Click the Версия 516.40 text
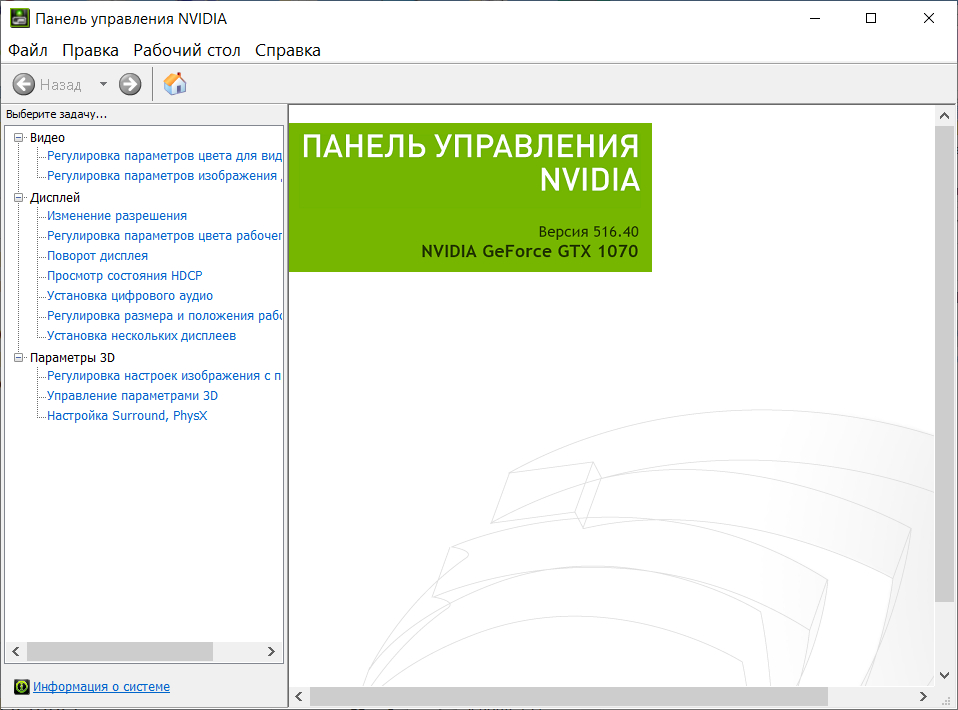 click(588, 232)
